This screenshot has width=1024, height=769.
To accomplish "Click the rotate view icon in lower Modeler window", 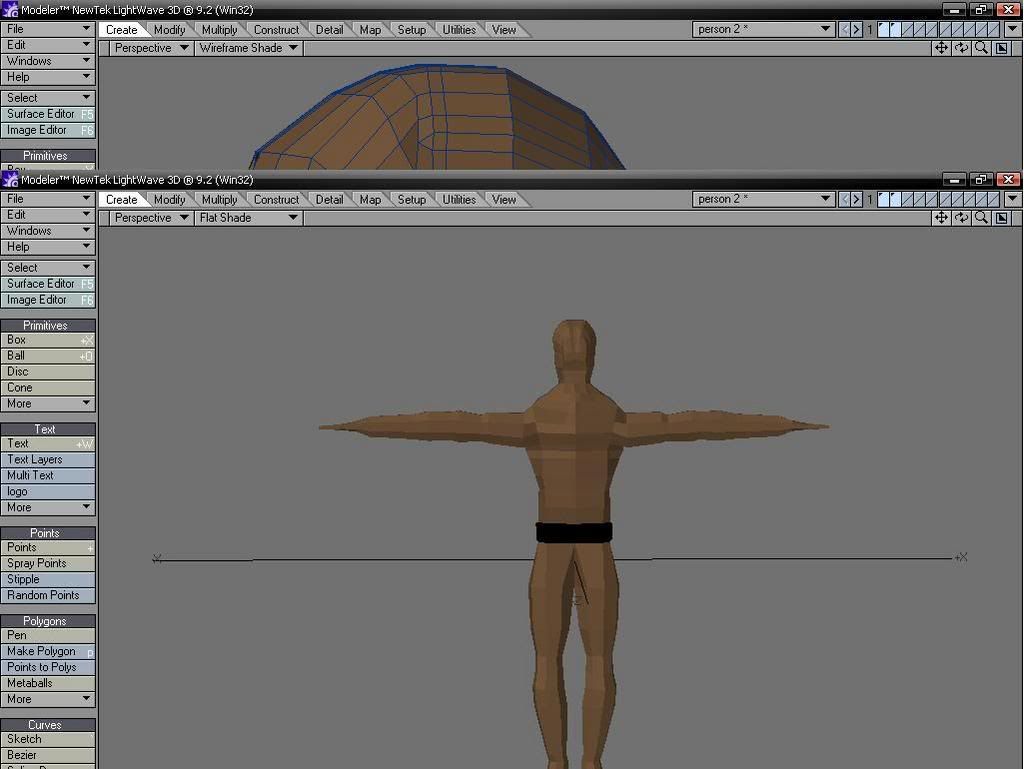I will coord(961,217).
